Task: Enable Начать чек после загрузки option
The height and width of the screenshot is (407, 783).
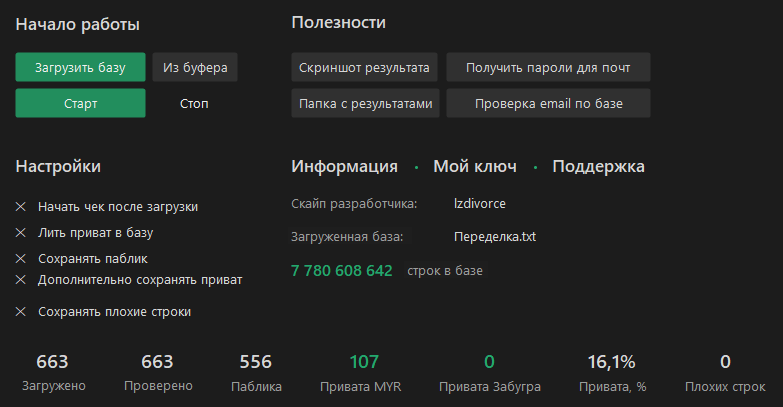Action: [x=107, y=207]
